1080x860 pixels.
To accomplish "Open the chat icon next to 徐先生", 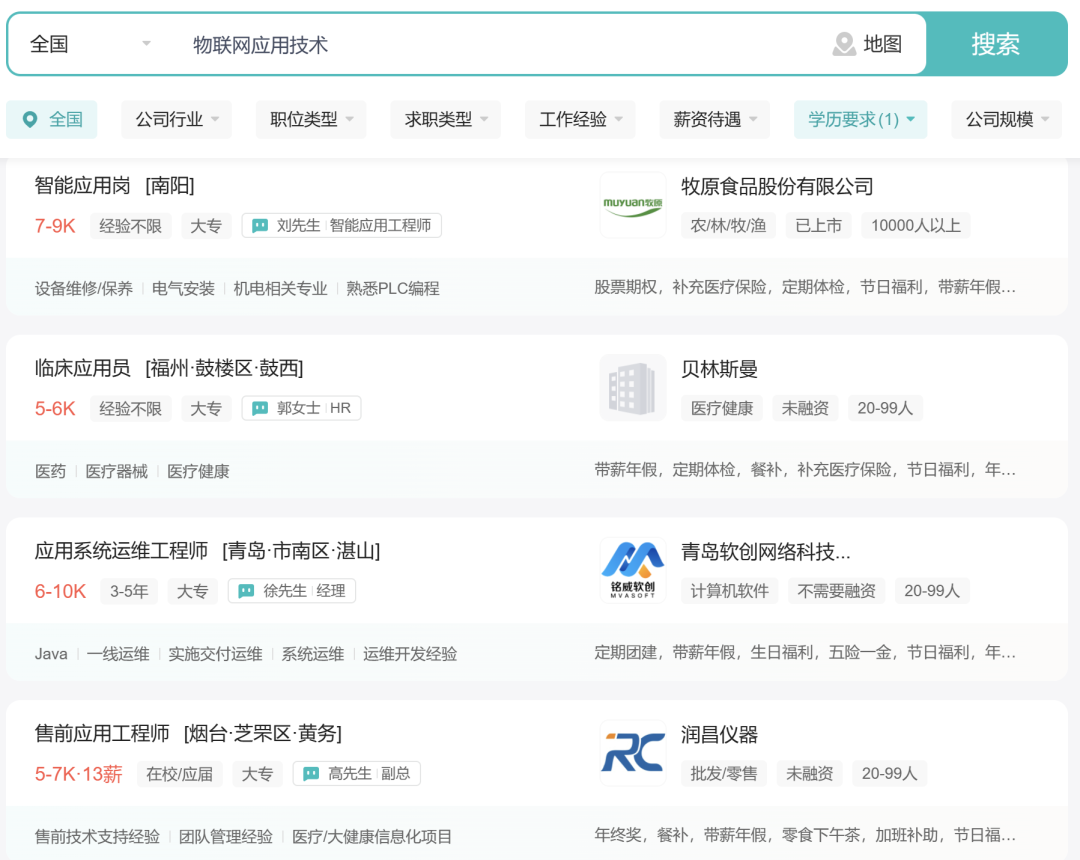I will (246, 591).
